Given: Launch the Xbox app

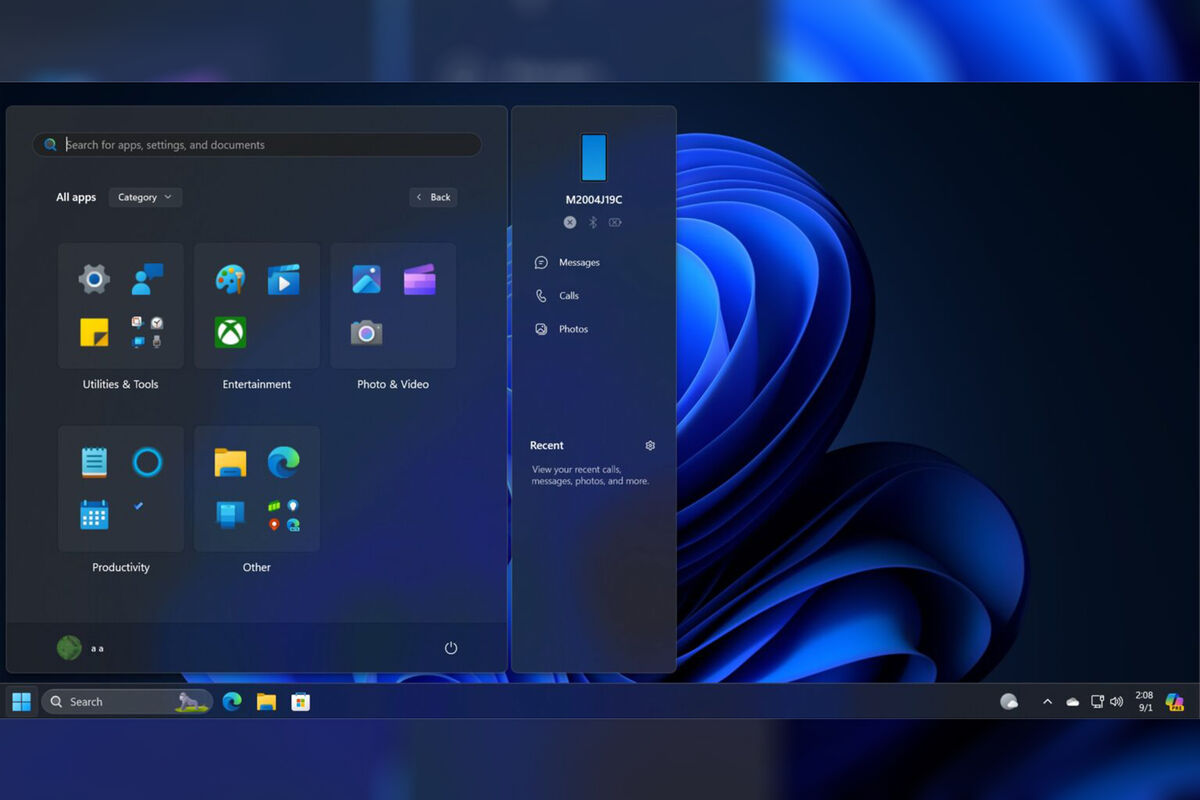Looking at the screenshot, I should pos(230,332).
